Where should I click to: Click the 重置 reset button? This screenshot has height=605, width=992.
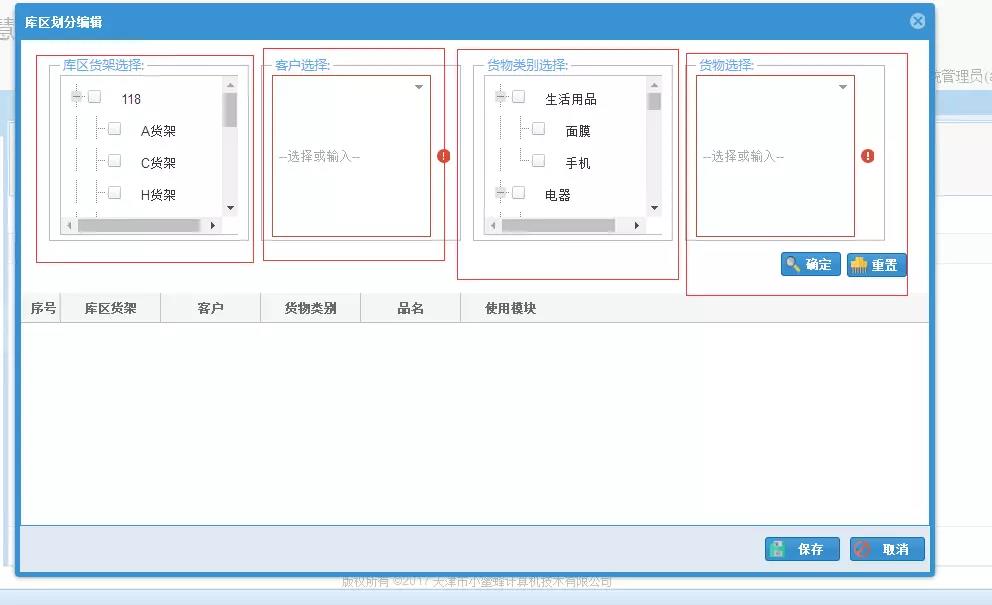tap(876, 264)
